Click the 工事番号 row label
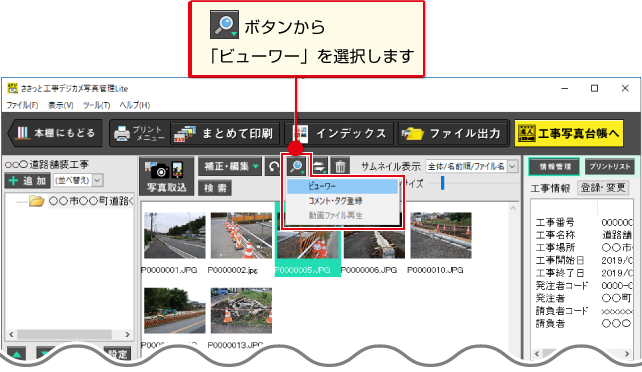The height and width of the screenshot is (372, 642). click(x=555, y=222)
